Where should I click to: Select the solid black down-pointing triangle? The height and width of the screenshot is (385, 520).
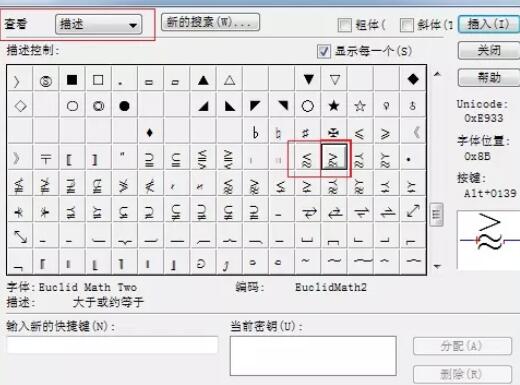tap(309, 79)
